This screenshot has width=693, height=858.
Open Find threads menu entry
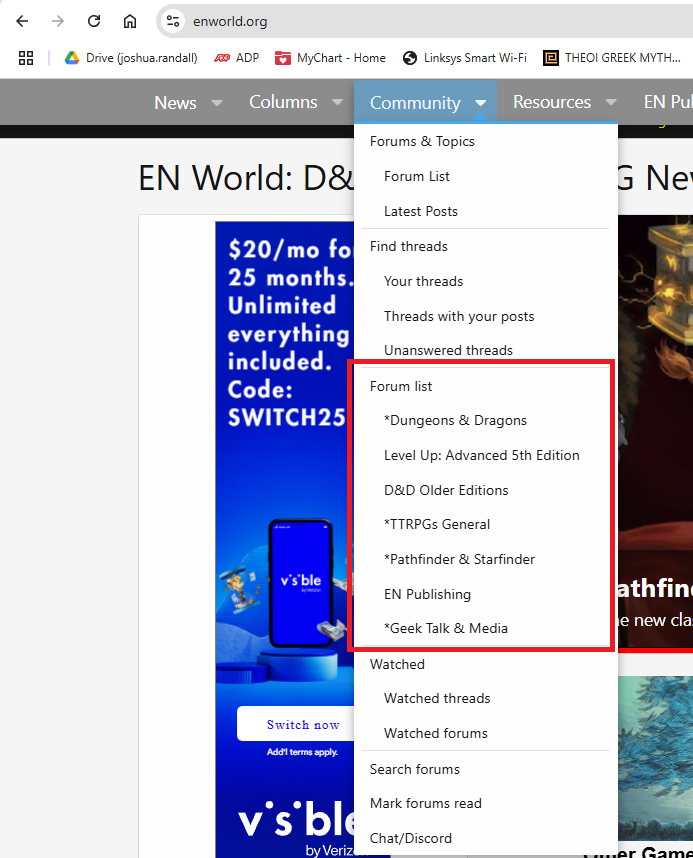point(408,246)
